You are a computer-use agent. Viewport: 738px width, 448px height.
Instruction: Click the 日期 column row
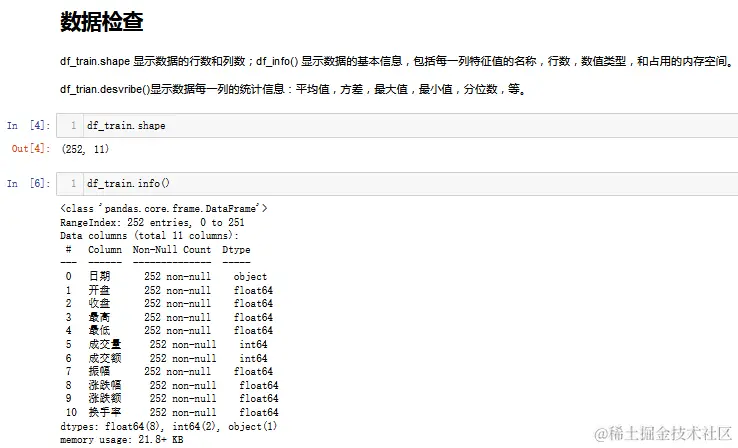click(x=166, y=277)
